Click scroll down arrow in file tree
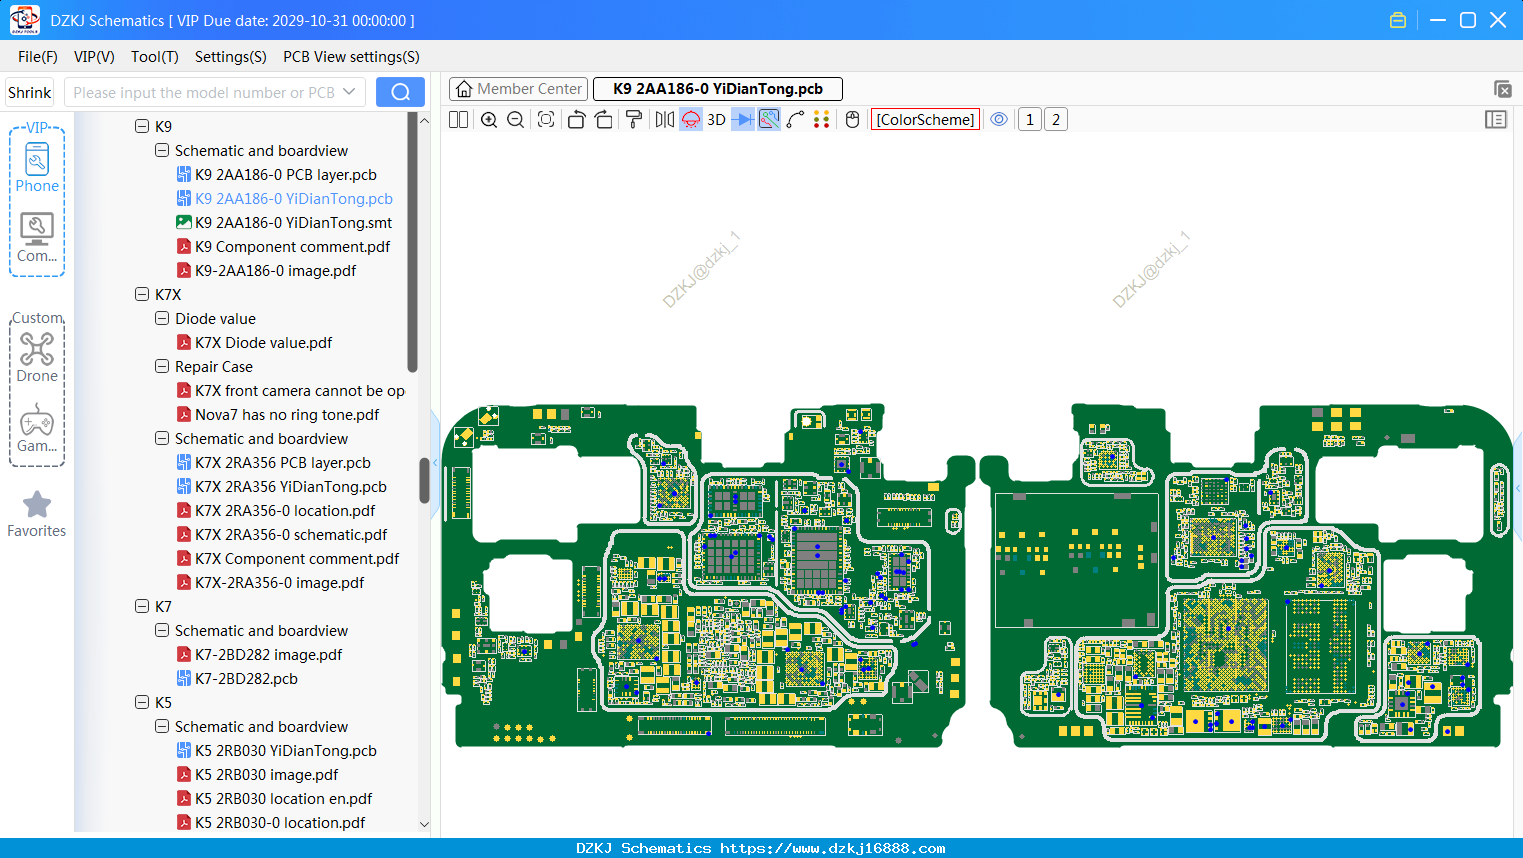Screen dimensions: 1523x858 [424, 825]
